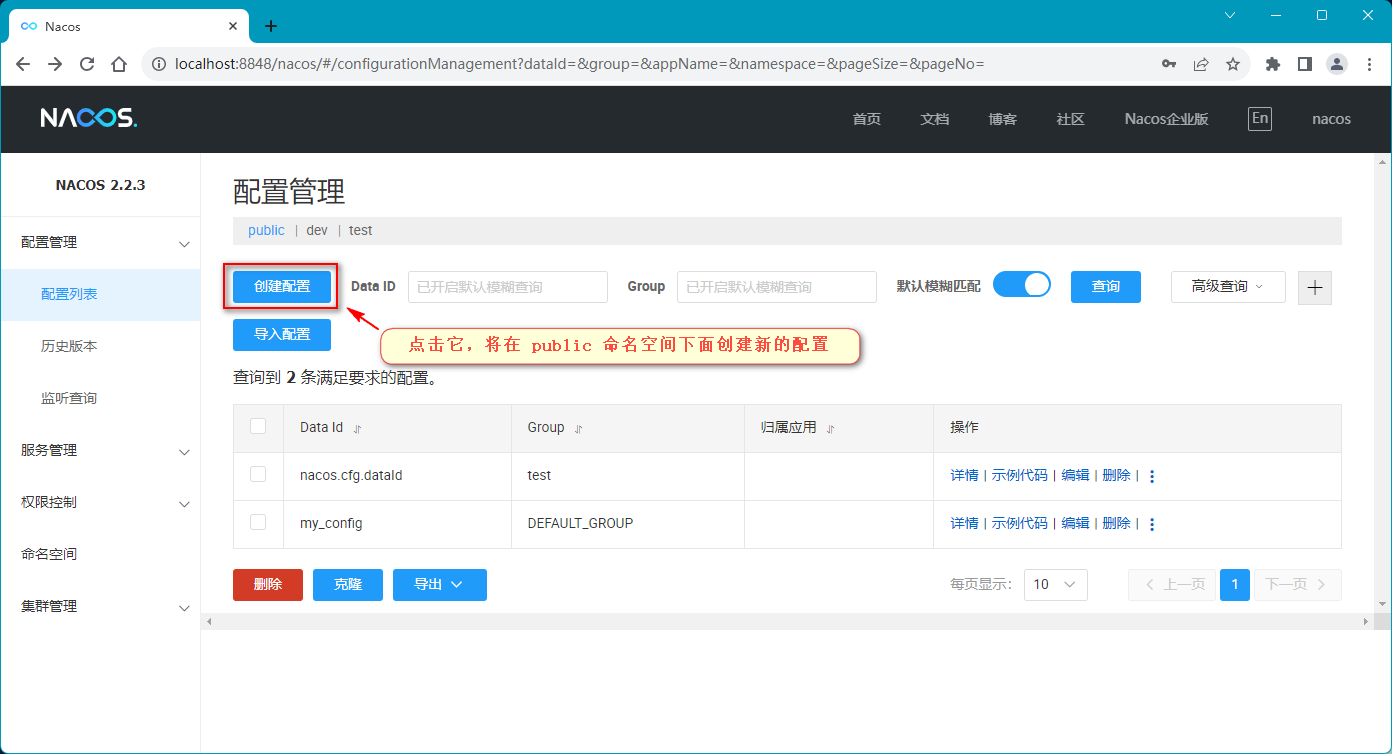Image resolution: width=1392 pixels, height=754 pixels.
Task: Open saved passwords key icon
Action: point(1169,64)
